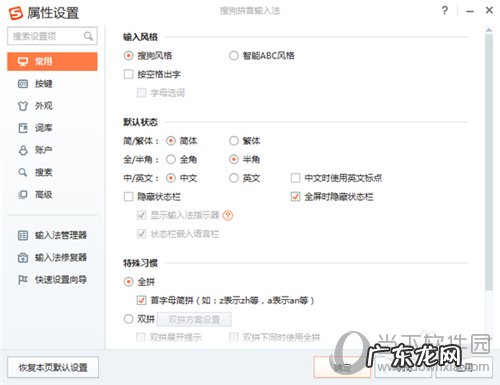Viewport: 500px width, 385px height.
Task: Choose 繁体 radio button
Action: [234, 141]
